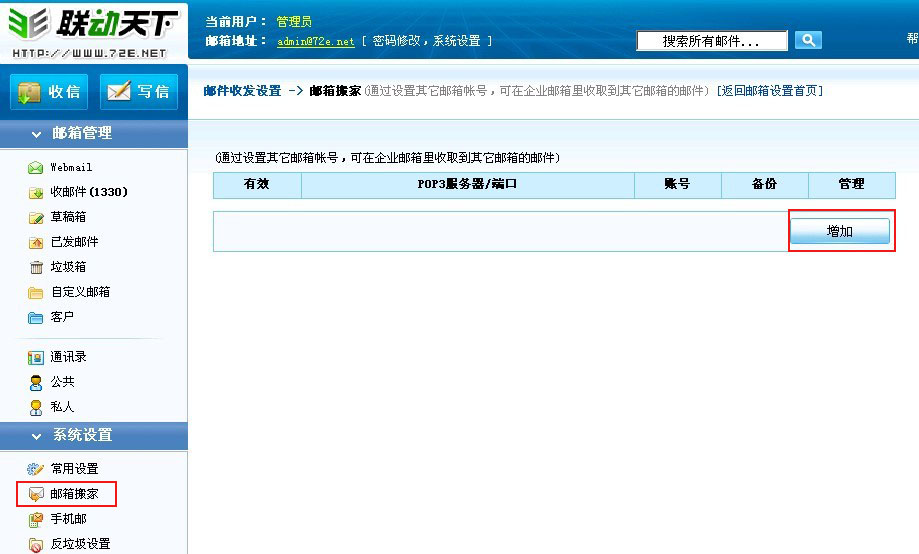Click the 常用设置 gear icon
Image resolution: width=919 pixels, height=554 pixels.
(36, 469)
